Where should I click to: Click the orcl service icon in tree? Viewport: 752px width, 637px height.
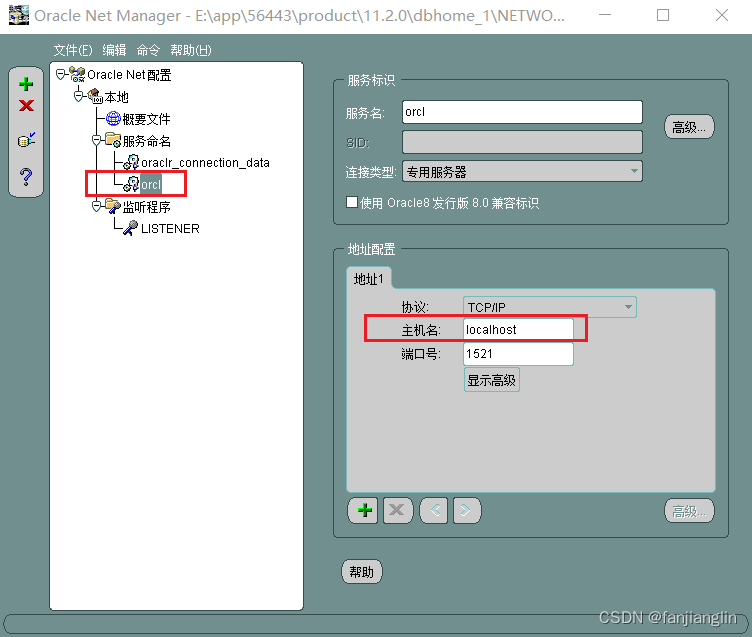131,184
